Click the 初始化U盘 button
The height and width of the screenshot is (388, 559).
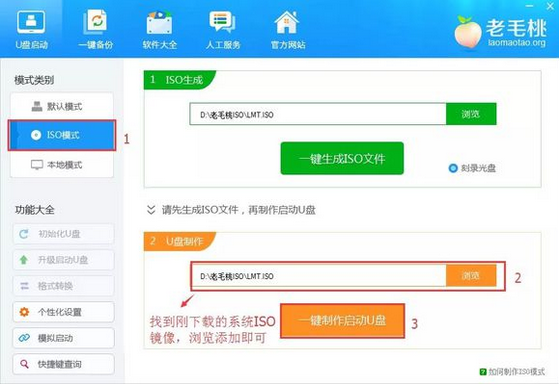[x=63, y=234]
